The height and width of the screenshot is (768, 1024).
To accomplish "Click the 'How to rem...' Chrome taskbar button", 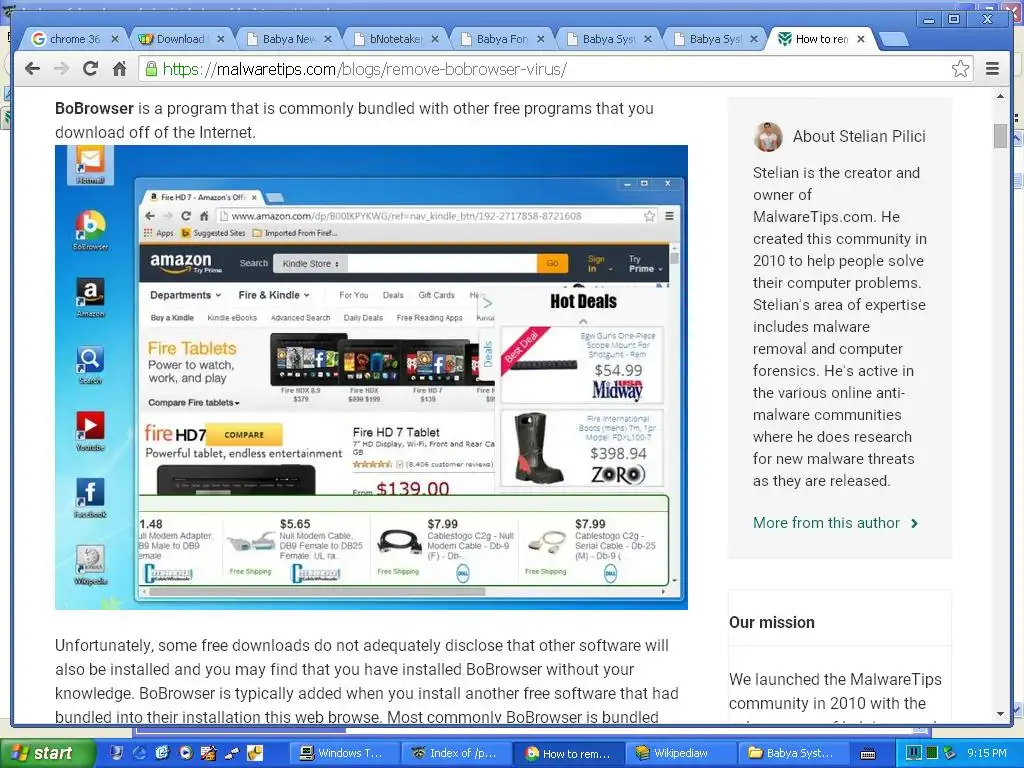I will point(568,753).
